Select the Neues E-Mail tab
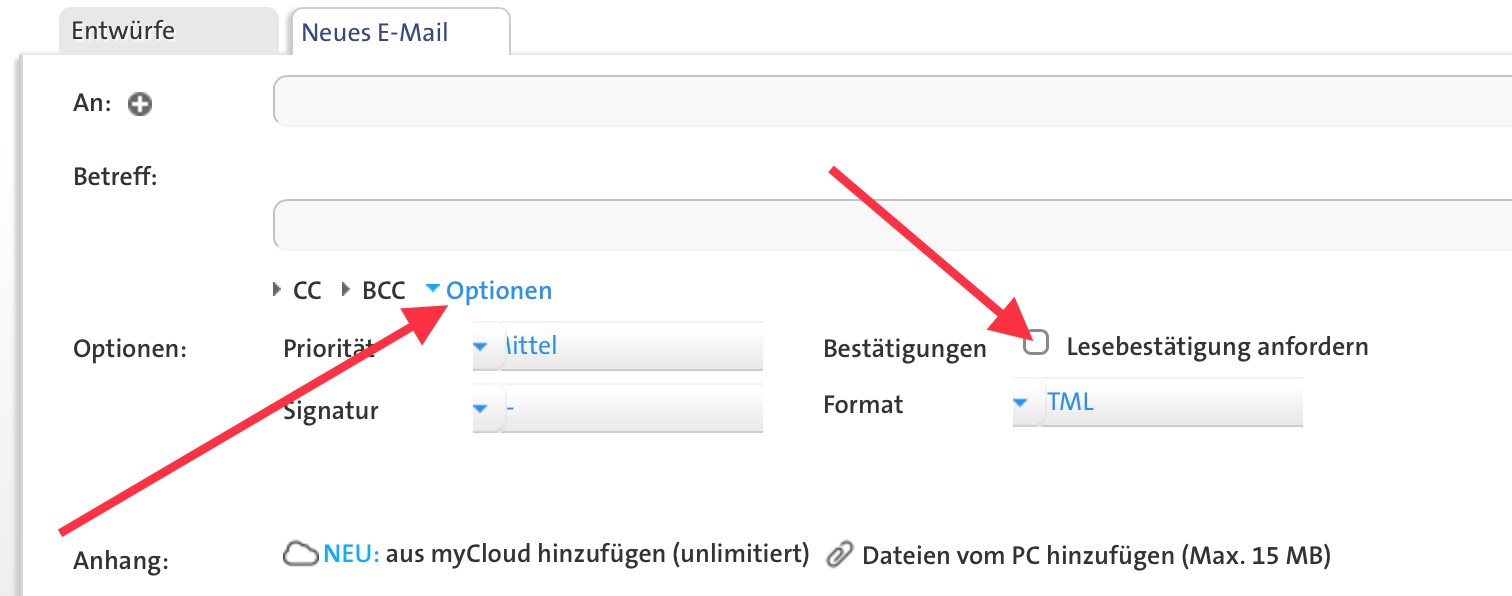This screenshot has height=596, width=1512. pos(375,32)
